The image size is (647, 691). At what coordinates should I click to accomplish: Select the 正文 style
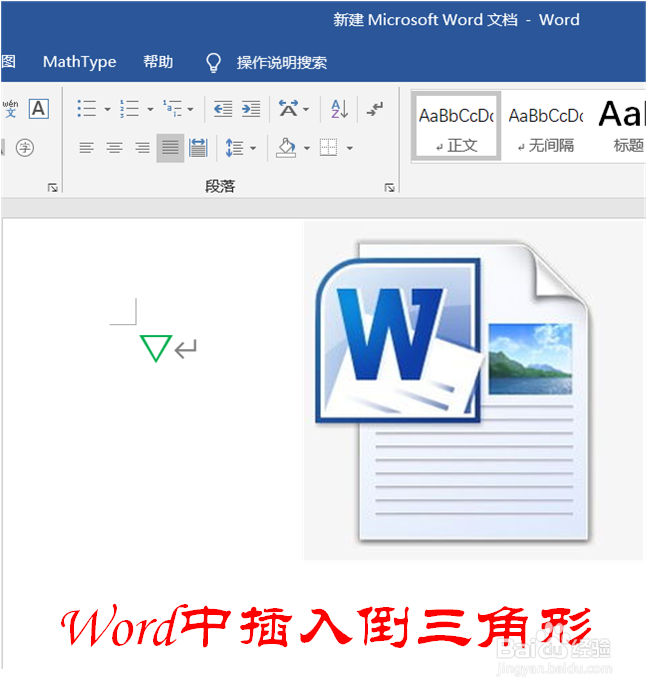pos(456,126)
